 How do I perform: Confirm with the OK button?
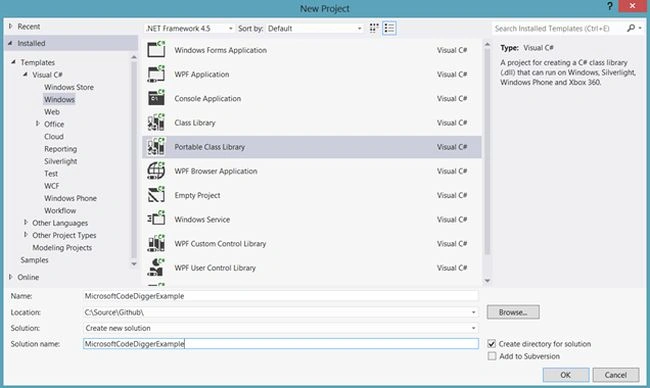tap(566, 375)
